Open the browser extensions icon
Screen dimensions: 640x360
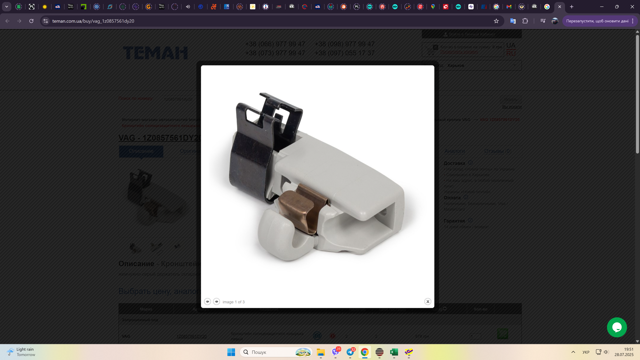click(525, 21)
